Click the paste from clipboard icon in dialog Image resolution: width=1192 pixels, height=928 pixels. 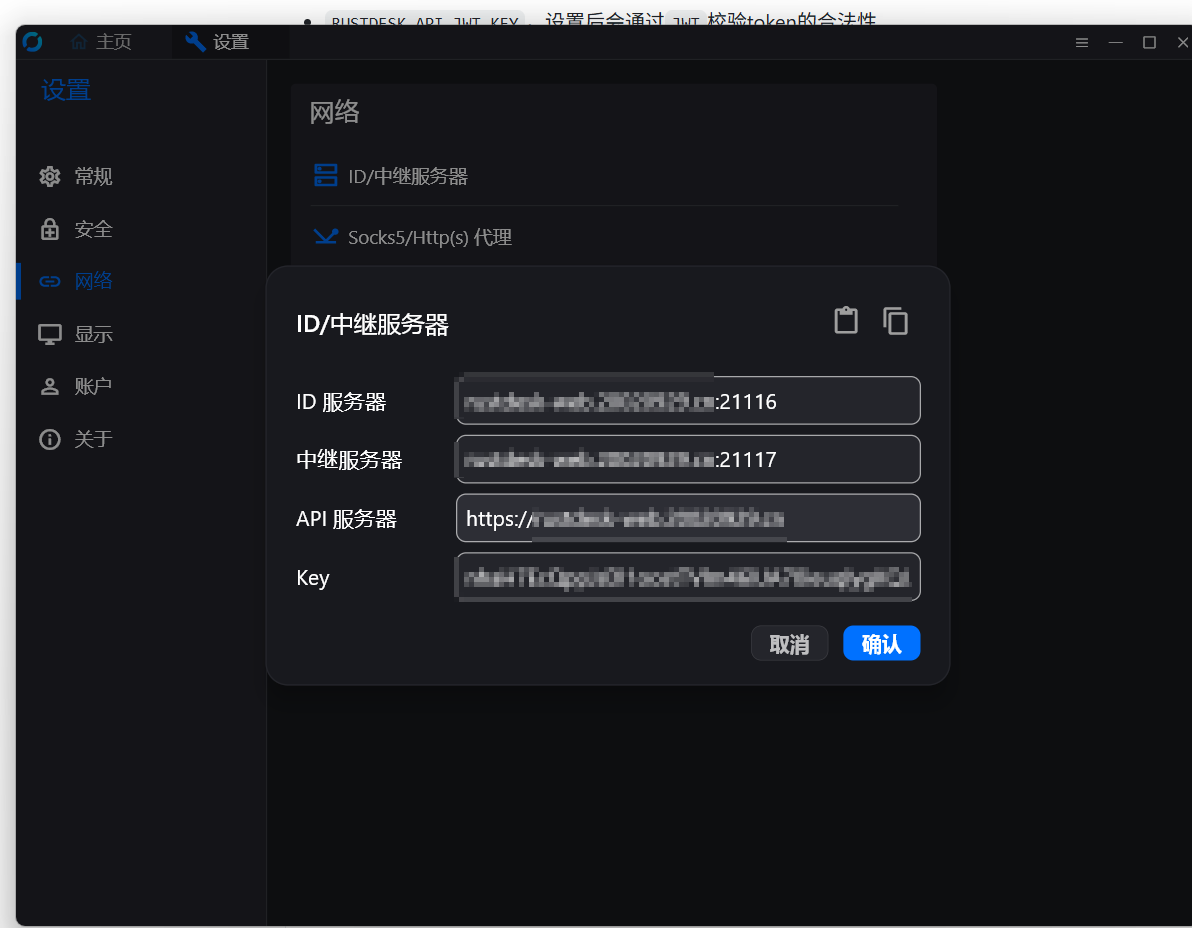846,321
